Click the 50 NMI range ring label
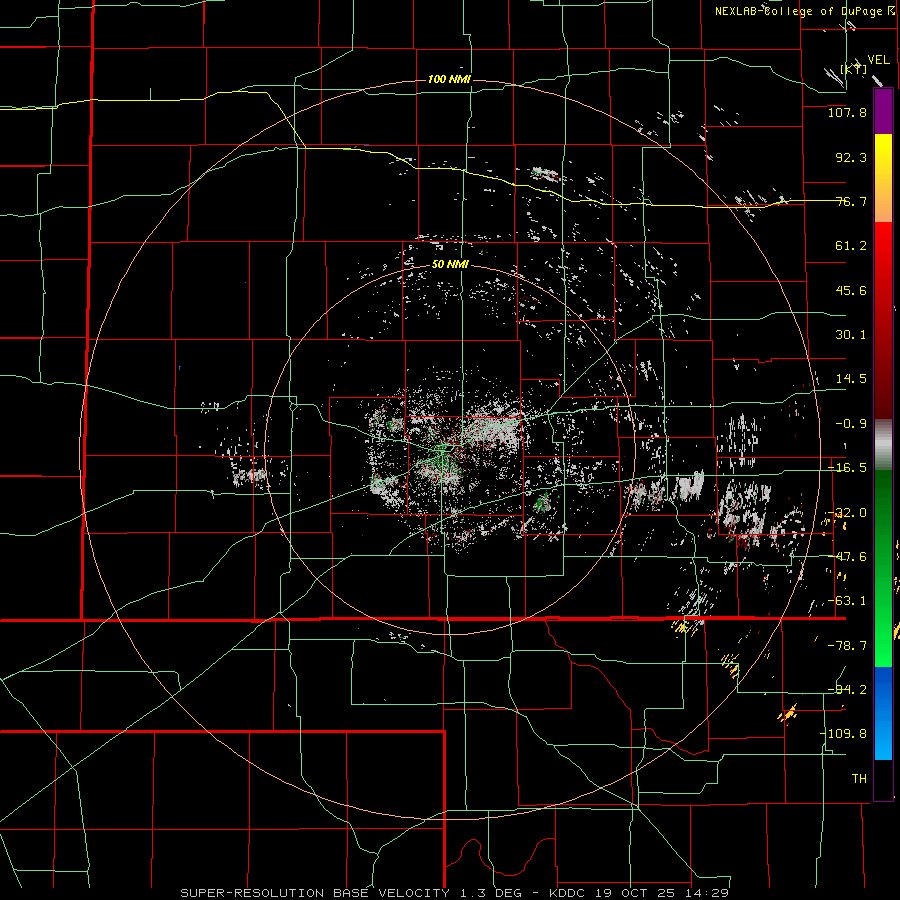This screenshot has width=900, height=900. [x=450, y=265]
